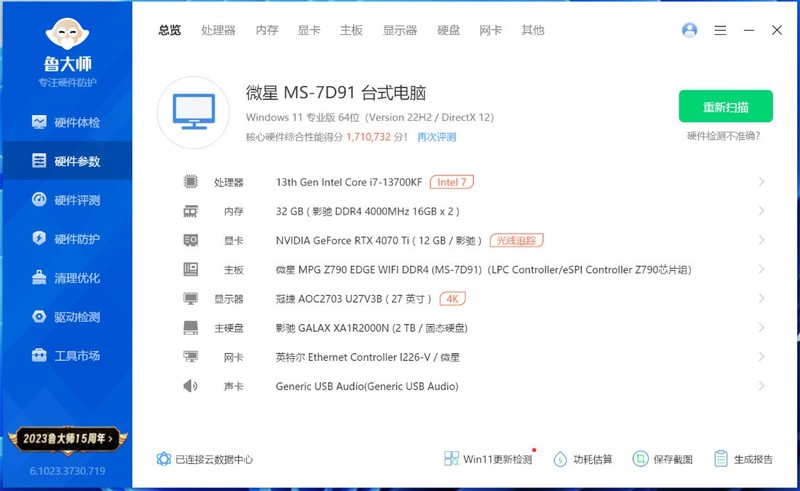This screenshot has height=491, width=800.
Task: Switch to the 总览 tab
Action: coord(169,30)
